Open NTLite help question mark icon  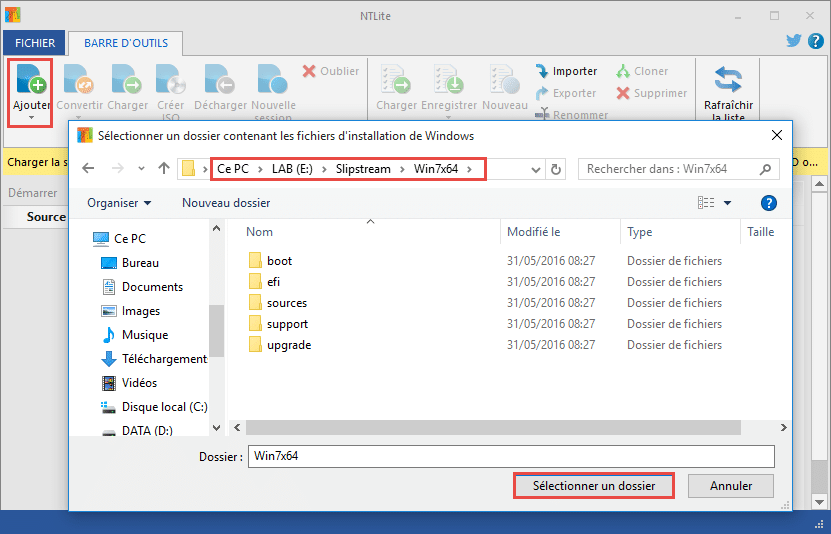[x=816, y=41]
